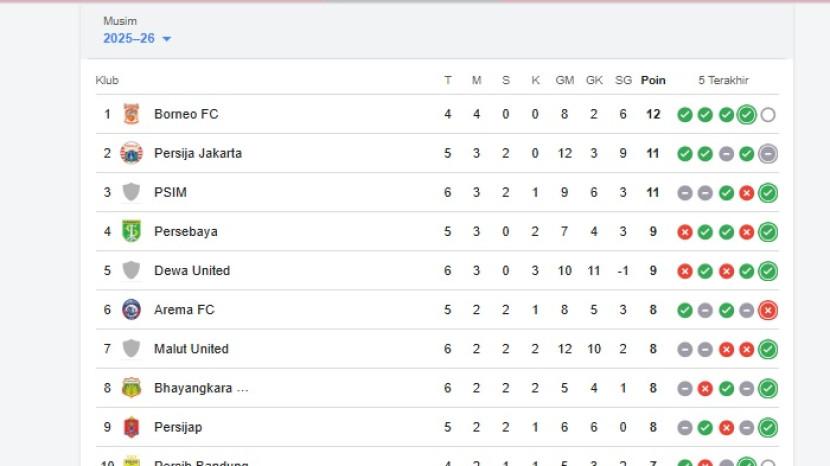Image resolution: width=830 pixels, height=466 pixels.
Task: Select the Malut United row name
Action: pos(191,349)
